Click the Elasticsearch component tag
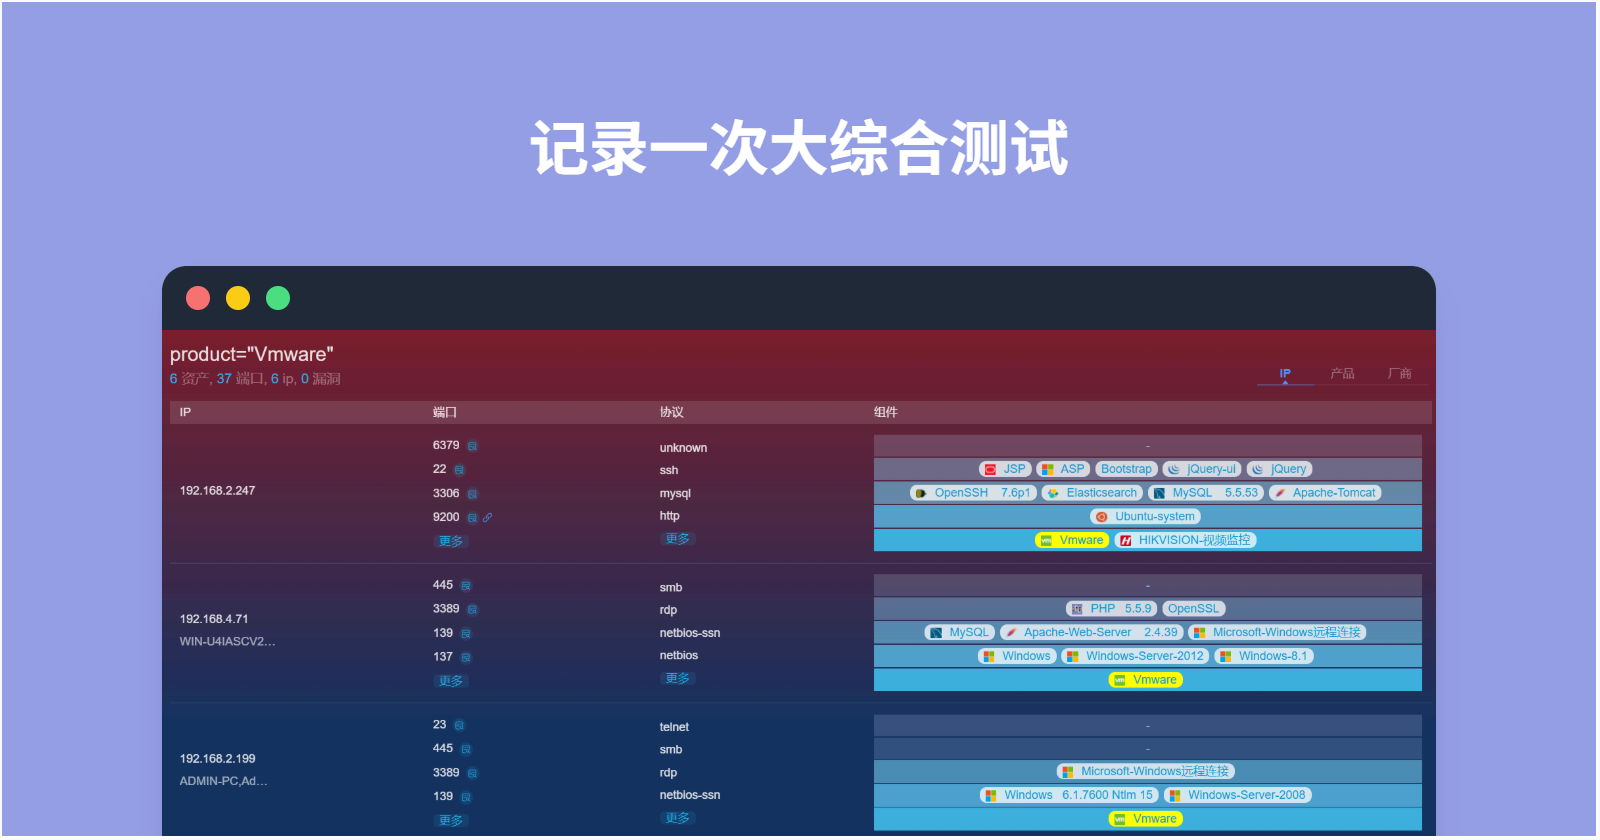 coord(1092,493)
